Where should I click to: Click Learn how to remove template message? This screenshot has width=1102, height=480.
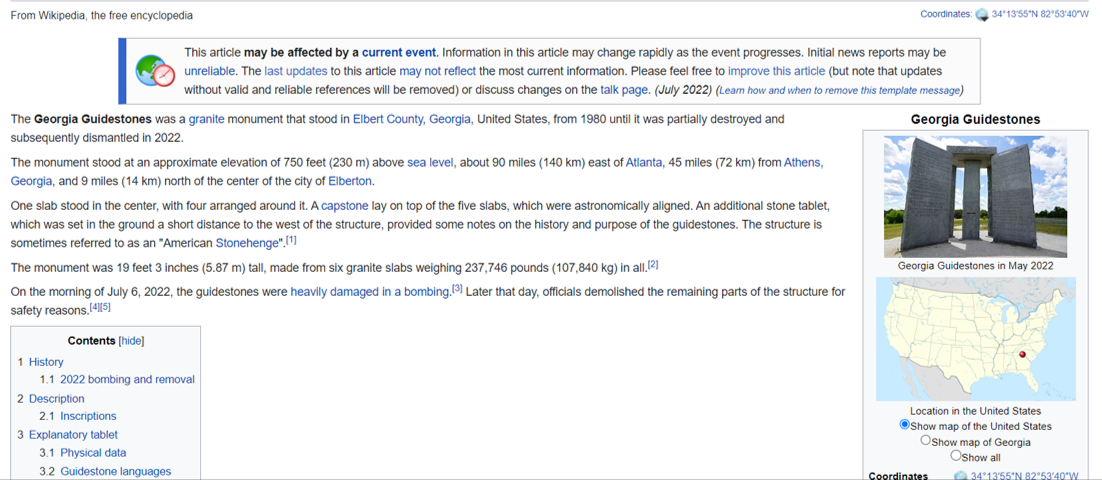tap(839, 91)
